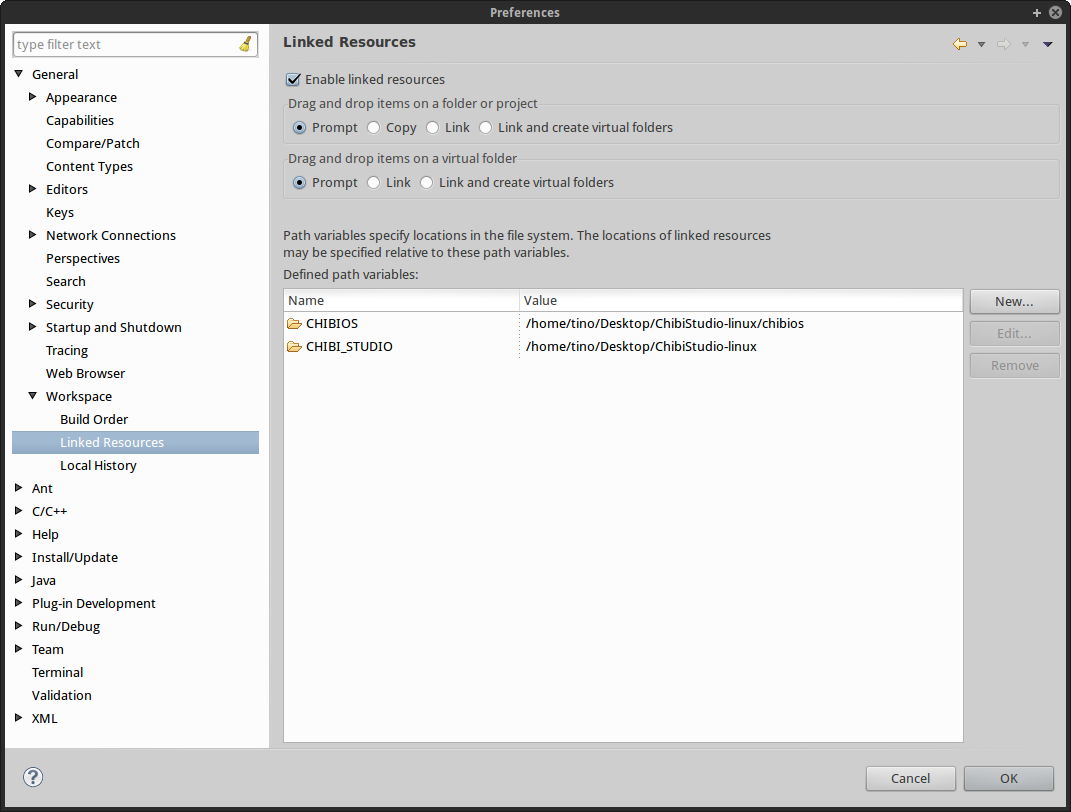Viewport: 1071px width, 812px height.
Task: Sort path variables by Name column
Action: pyautogui.click(x=402, y=300)
